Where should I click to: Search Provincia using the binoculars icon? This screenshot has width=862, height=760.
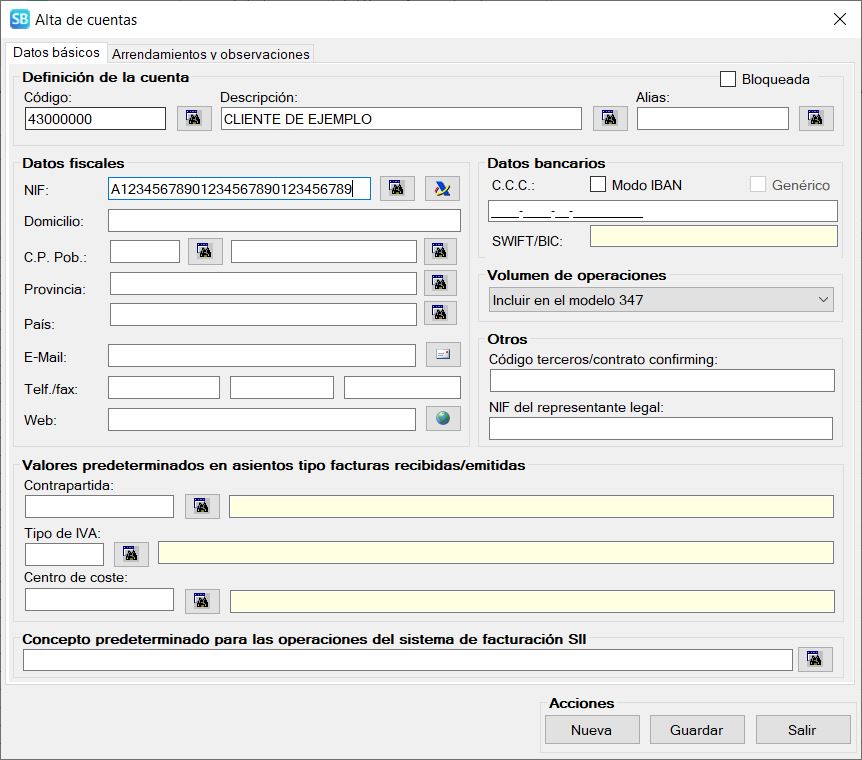(440, 283)
